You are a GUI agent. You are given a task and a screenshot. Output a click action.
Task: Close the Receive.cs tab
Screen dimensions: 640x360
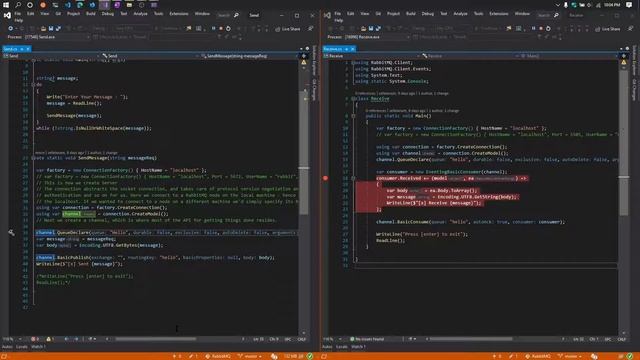(x=353, y=49)
